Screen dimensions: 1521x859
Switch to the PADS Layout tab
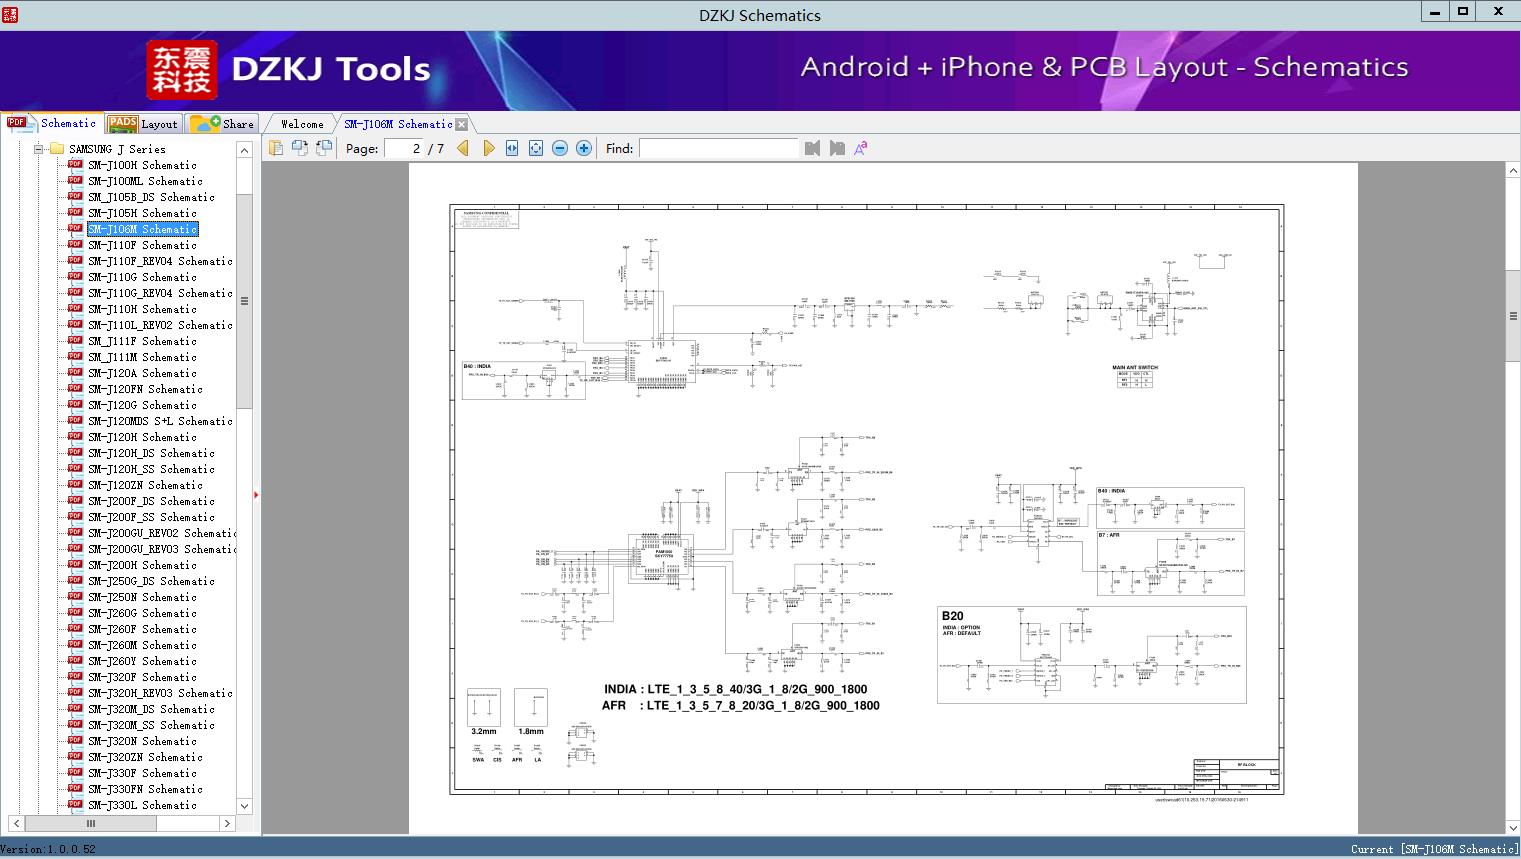pyautogui.click(x=143, y=124)
